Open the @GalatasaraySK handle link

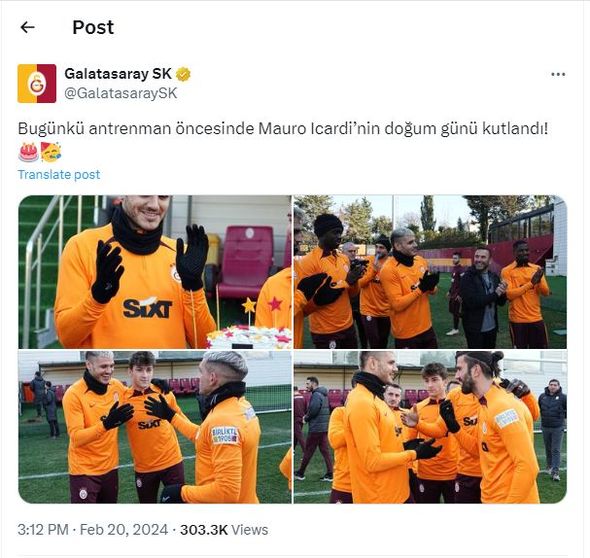click(x=120, y=93)
